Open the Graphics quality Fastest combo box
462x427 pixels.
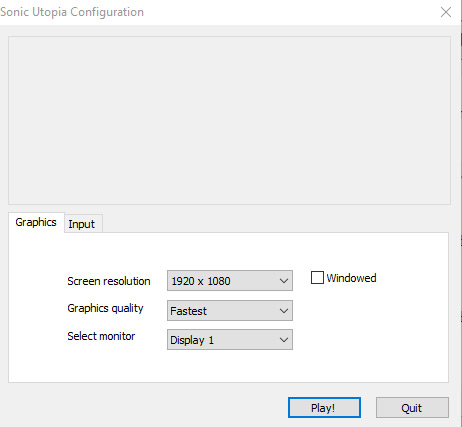[230, 311]
